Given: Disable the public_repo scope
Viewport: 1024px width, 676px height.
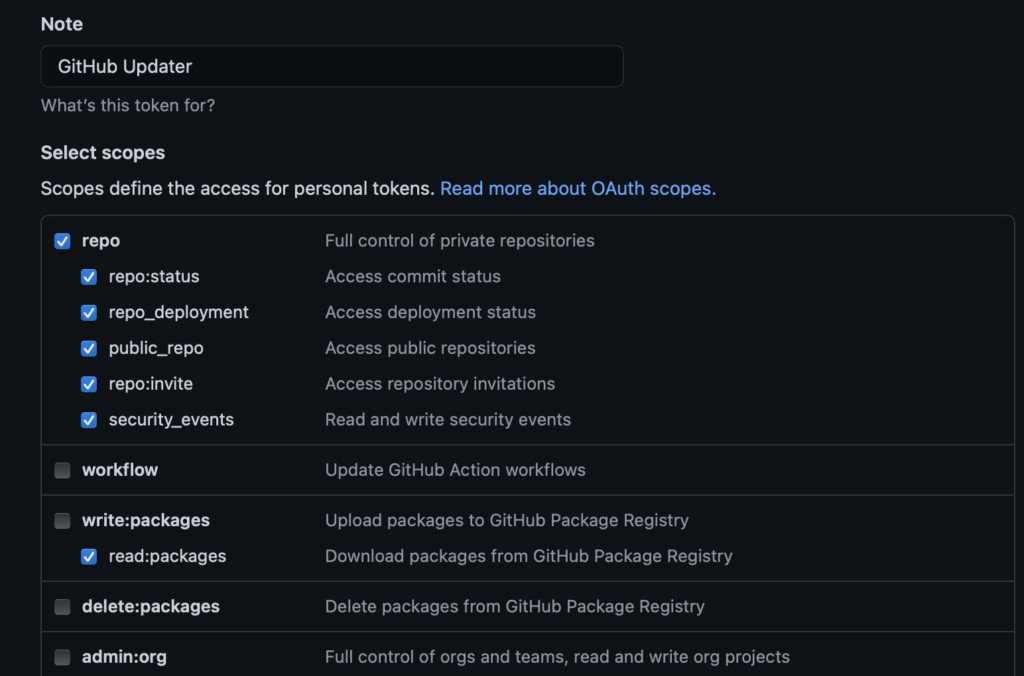Looking at the screenshot, I should click(88, 348).
